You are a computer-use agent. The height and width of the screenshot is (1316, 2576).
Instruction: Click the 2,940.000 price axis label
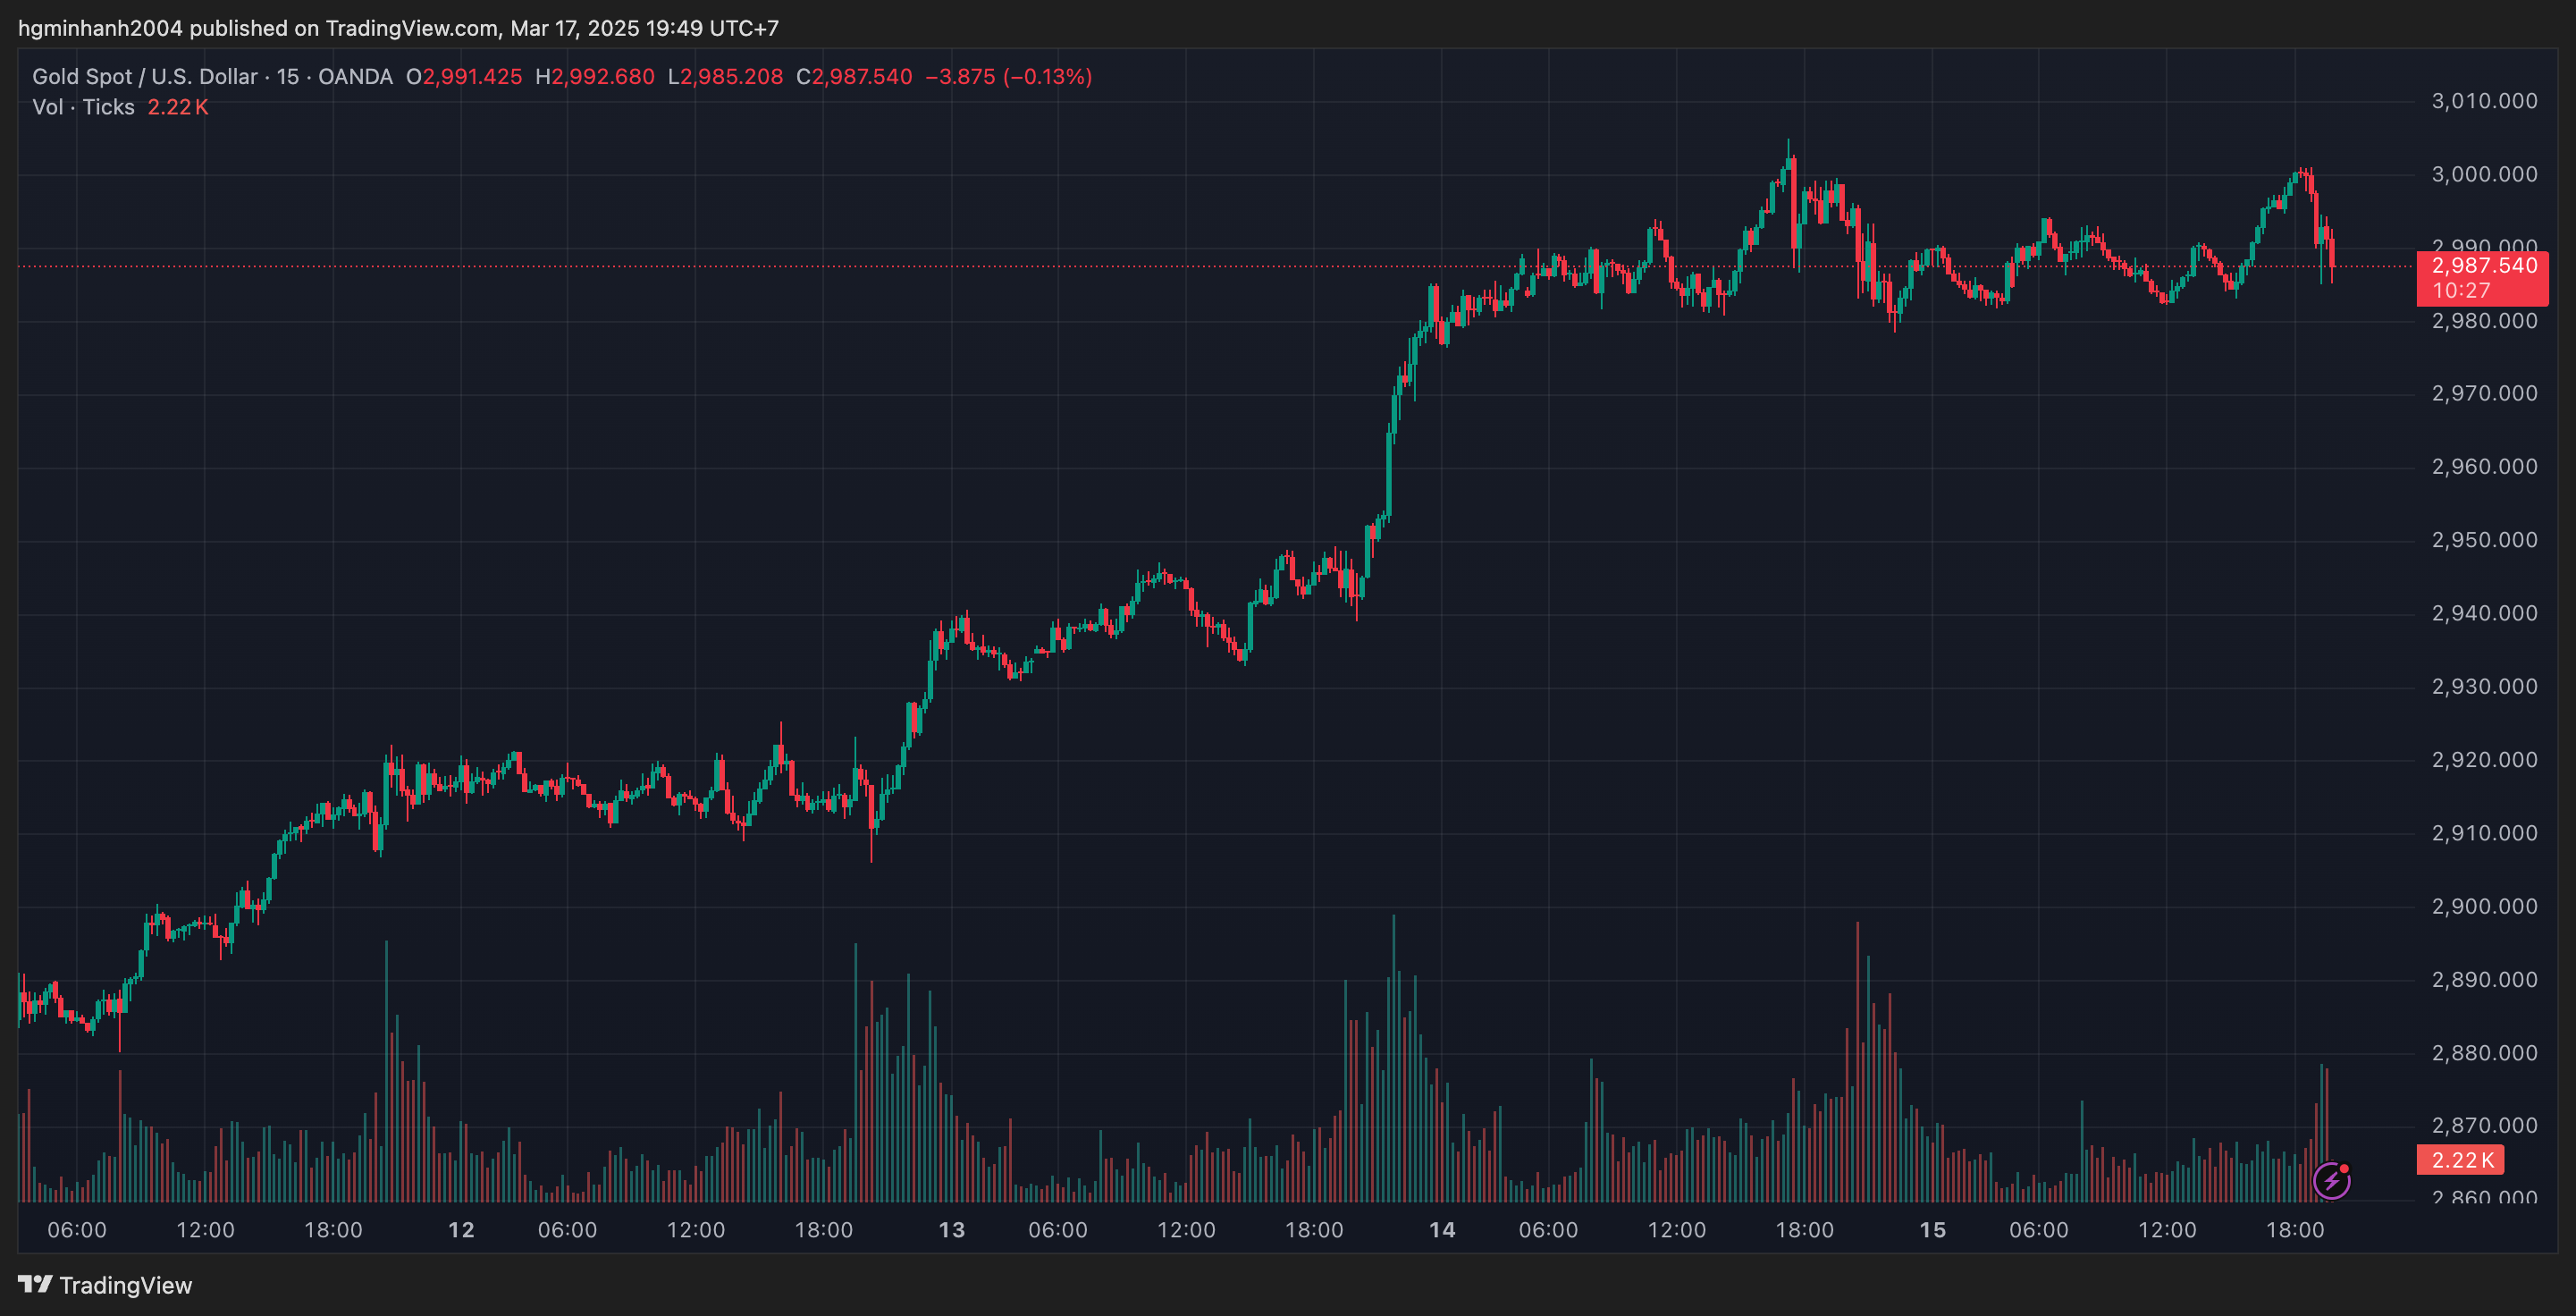tap(2484, 613)
